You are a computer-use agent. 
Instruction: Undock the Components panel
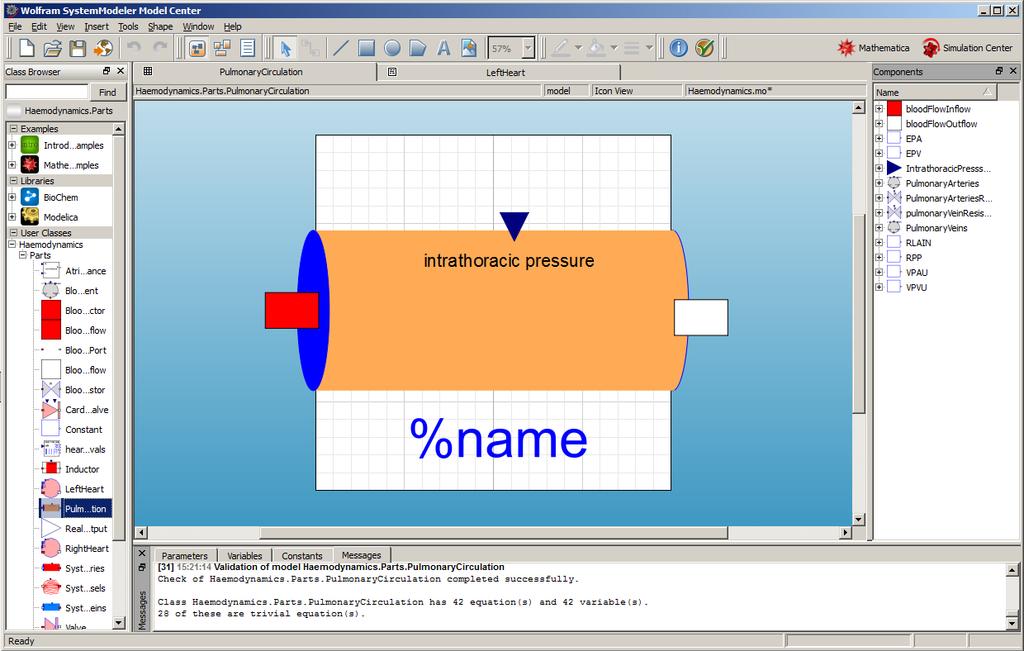tap(999, 71)
